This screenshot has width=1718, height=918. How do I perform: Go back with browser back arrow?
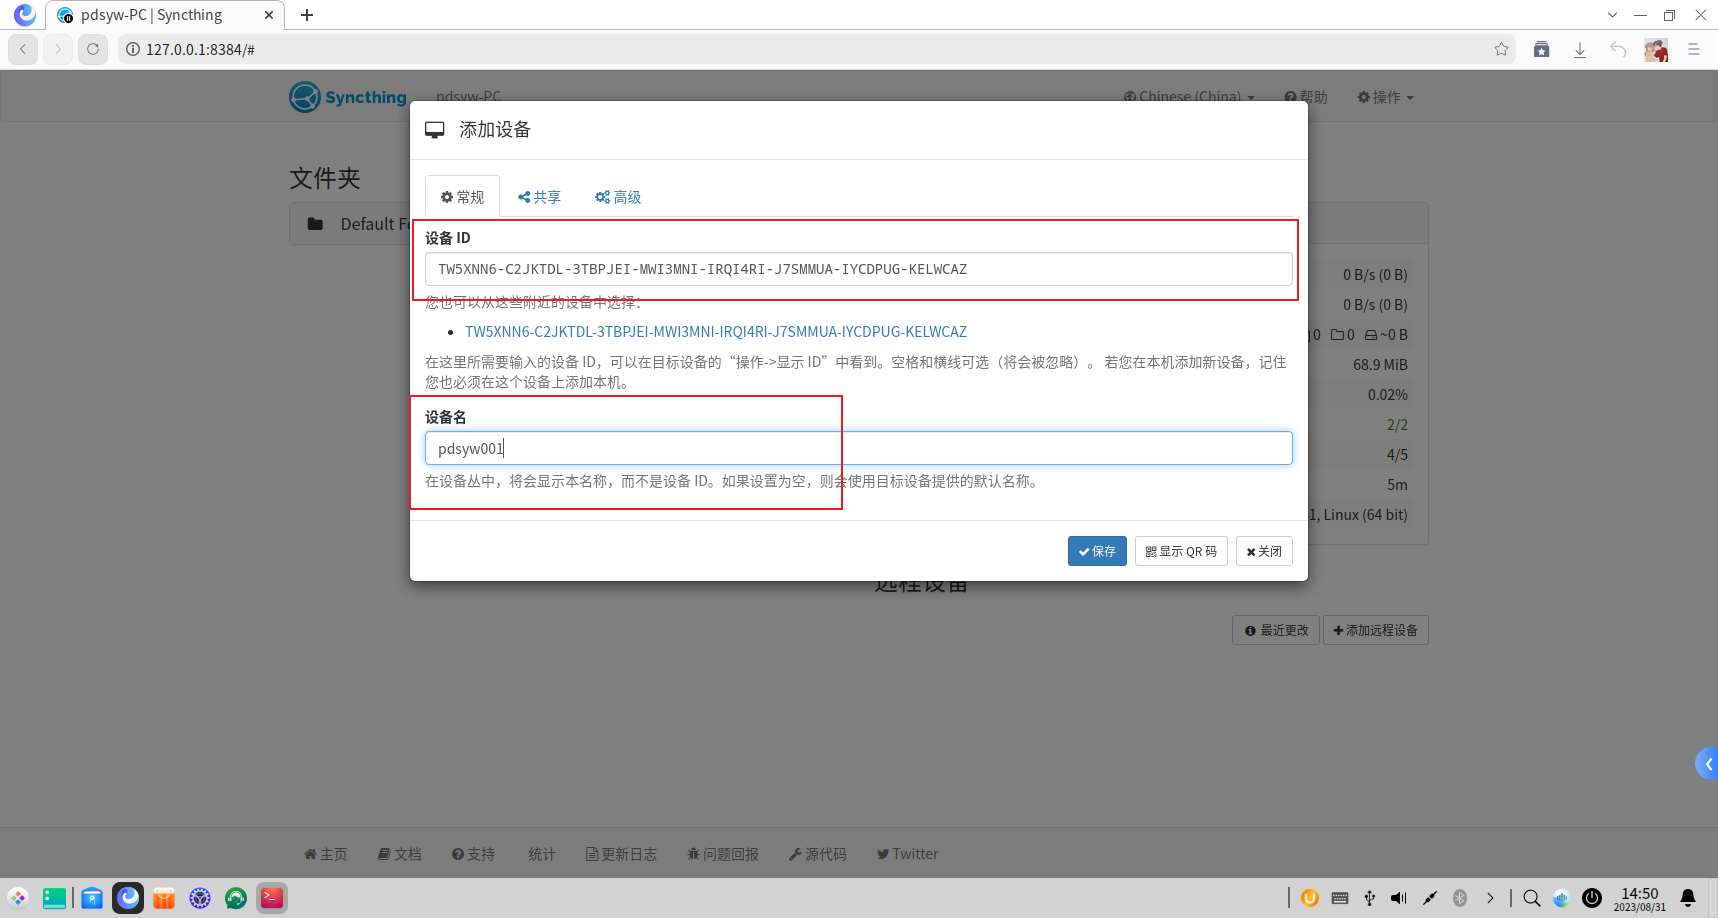[23, 49]
